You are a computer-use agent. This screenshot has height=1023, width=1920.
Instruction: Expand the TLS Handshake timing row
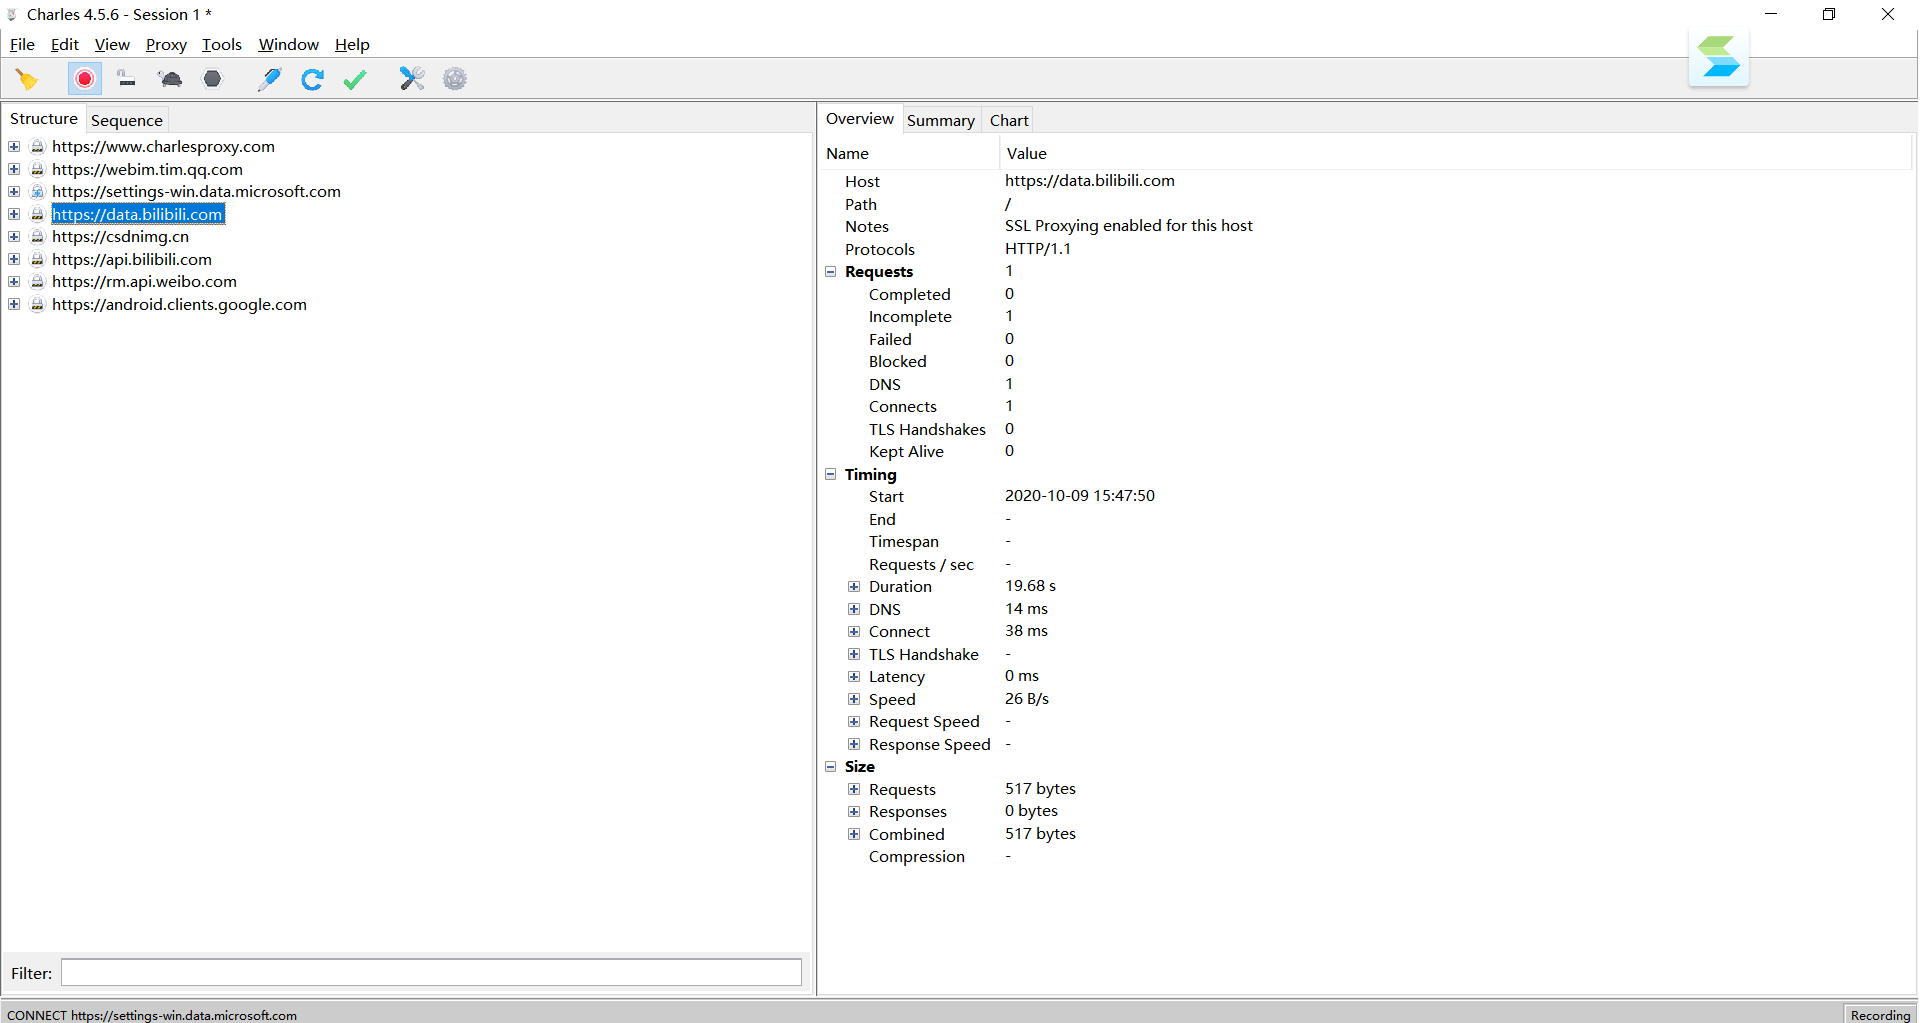pyautogui.click(x=854, y=654)
